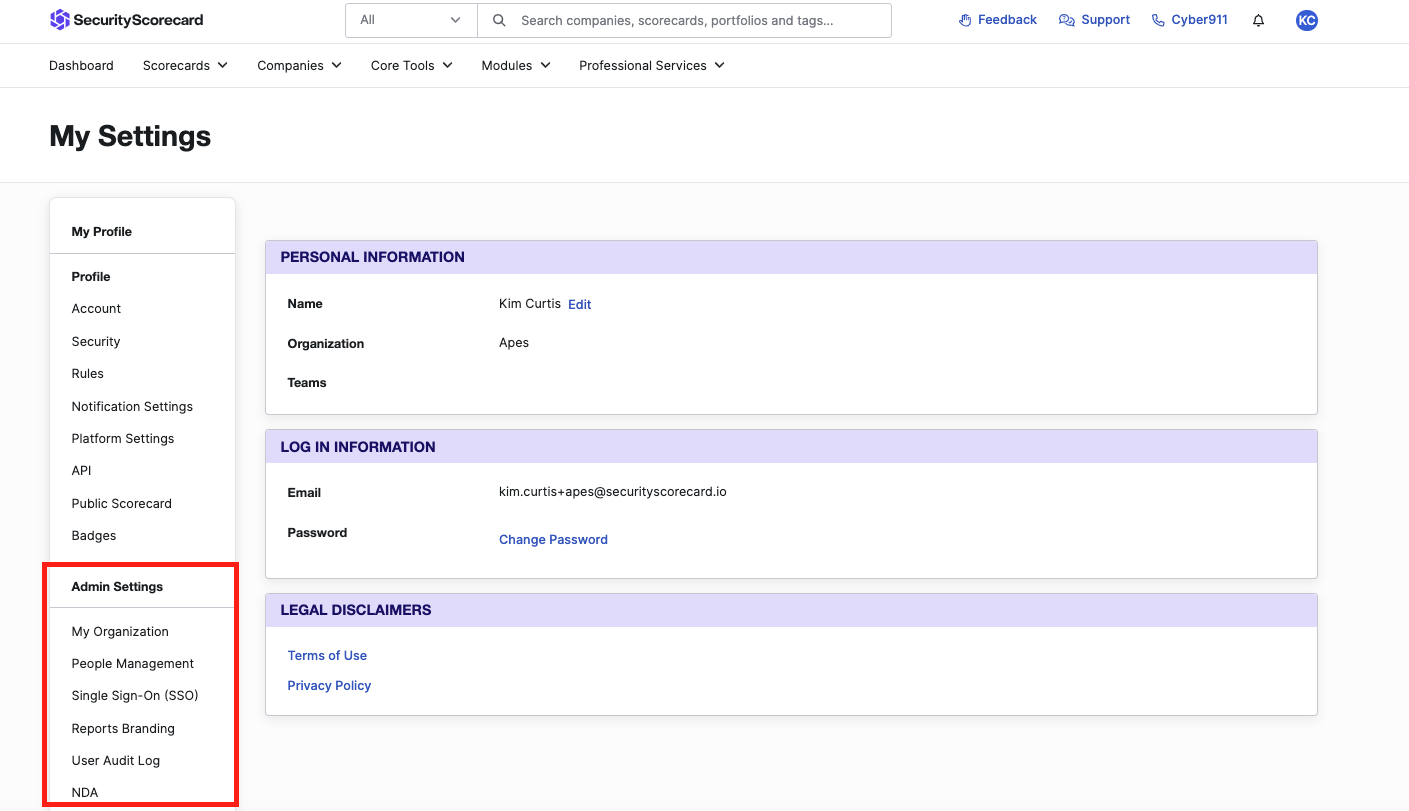Open notifications bell icon
This screenshot has width=1409, height=811.
pyautogui.click(x=1258, y=20)
